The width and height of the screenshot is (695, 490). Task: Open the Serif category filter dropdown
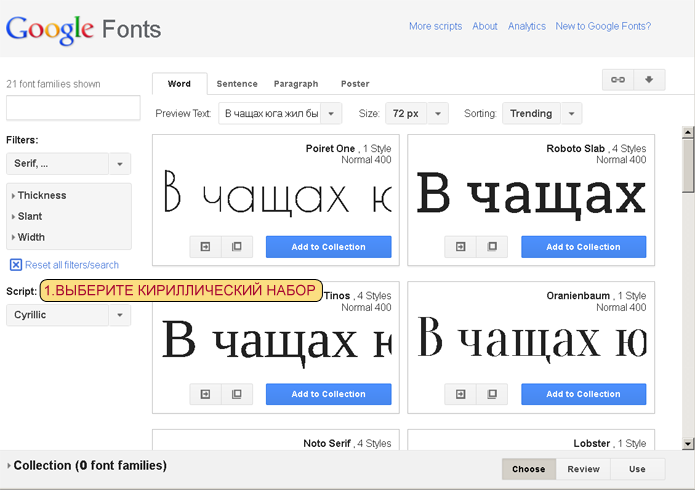point(68,164)
